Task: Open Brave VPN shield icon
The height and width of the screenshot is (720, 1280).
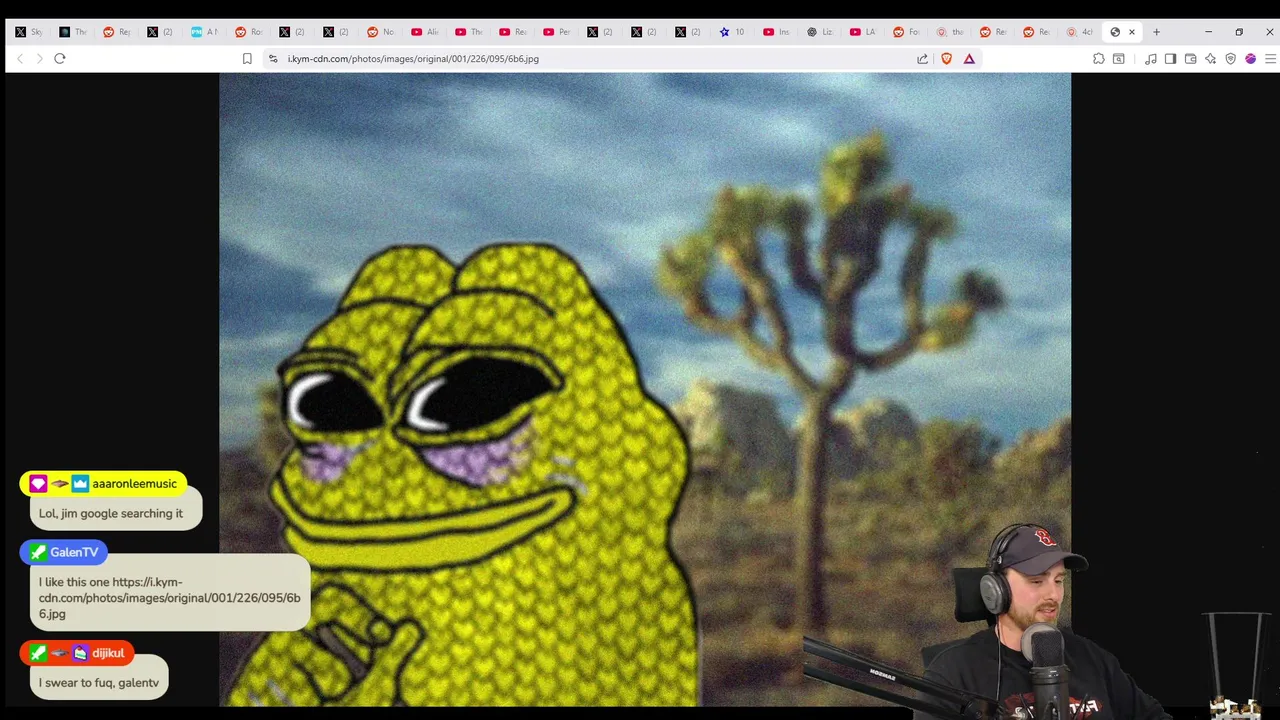Action: 1230,59
